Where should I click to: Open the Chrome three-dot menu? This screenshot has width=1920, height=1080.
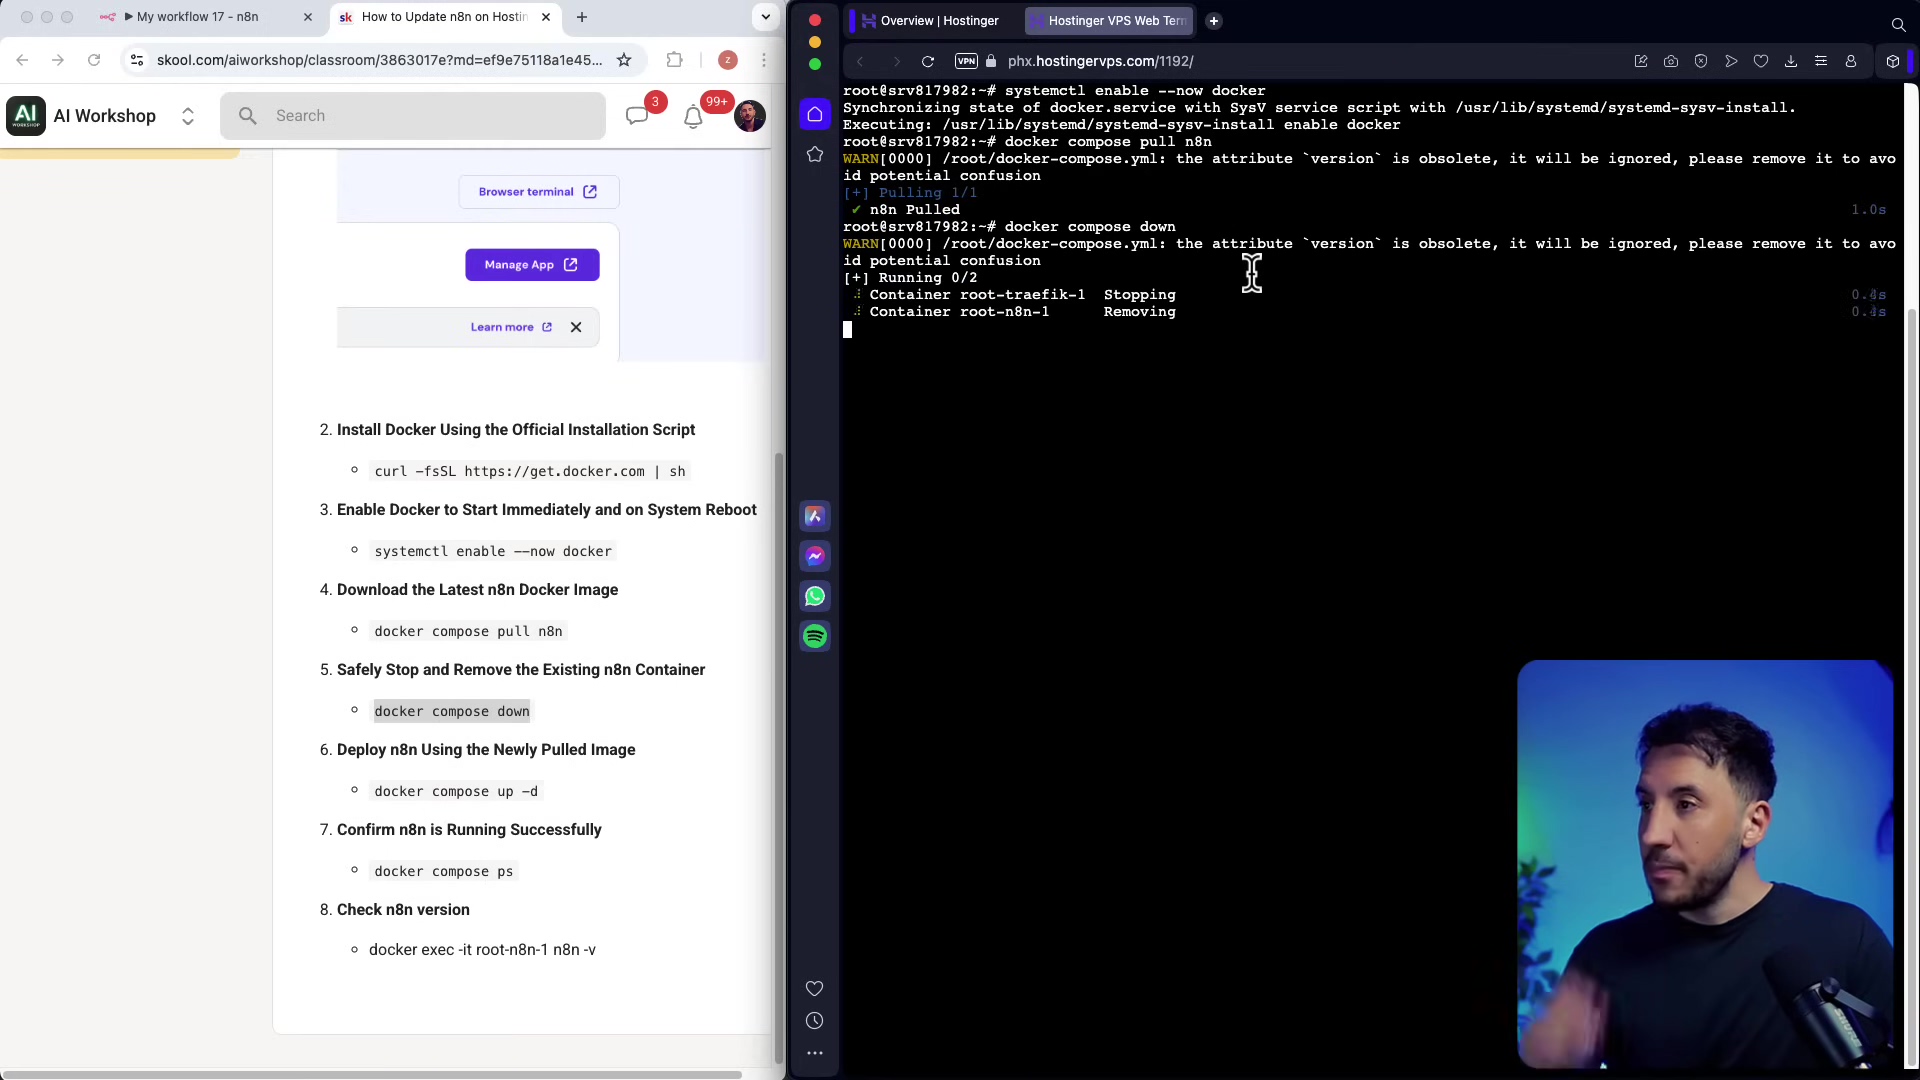(x=764, y=60)
